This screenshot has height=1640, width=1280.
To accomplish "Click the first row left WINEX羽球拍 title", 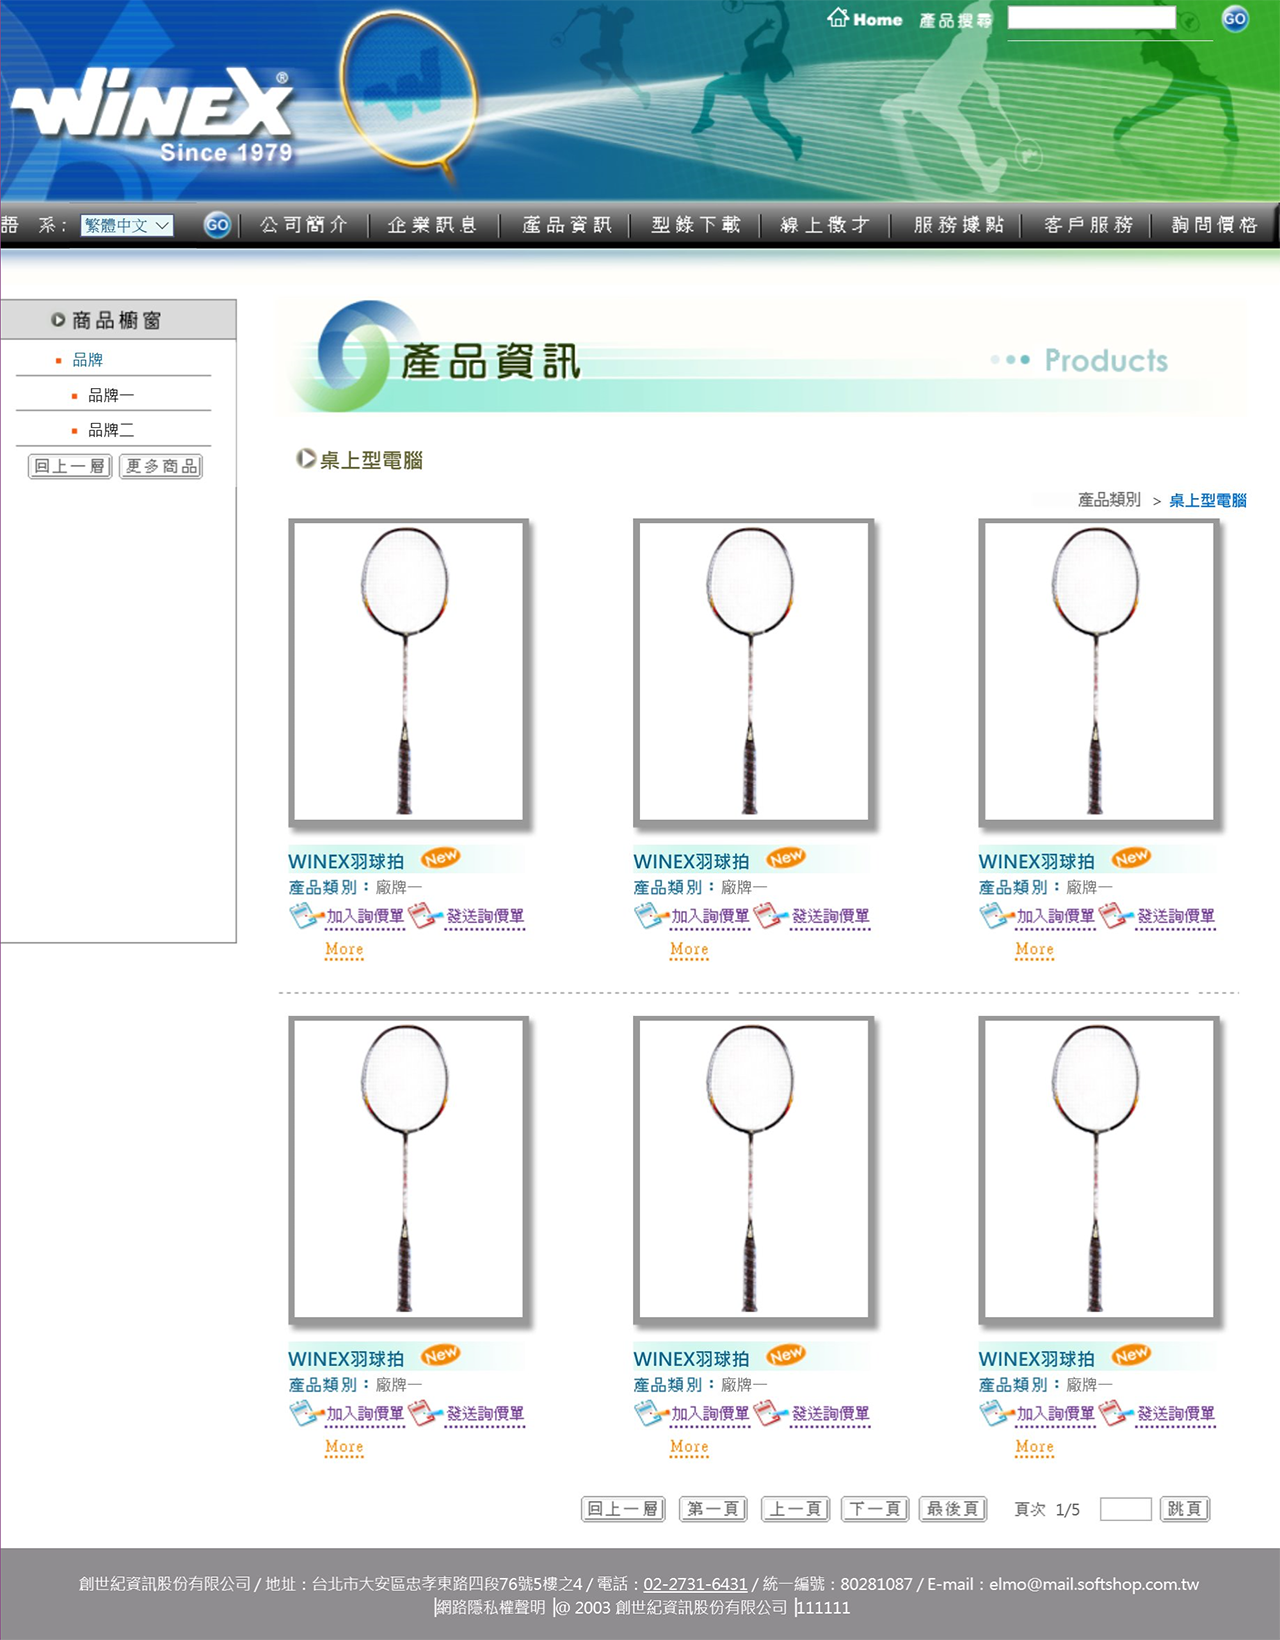I will [x=346, y=861].
